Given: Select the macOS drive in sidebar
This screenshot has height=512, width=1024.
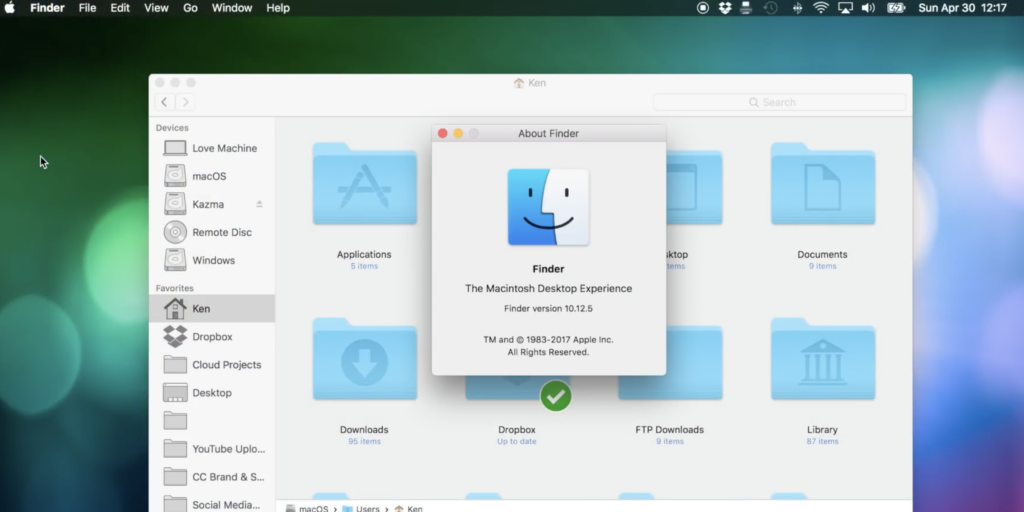Looking at the screenshot, I should [212, 176].
